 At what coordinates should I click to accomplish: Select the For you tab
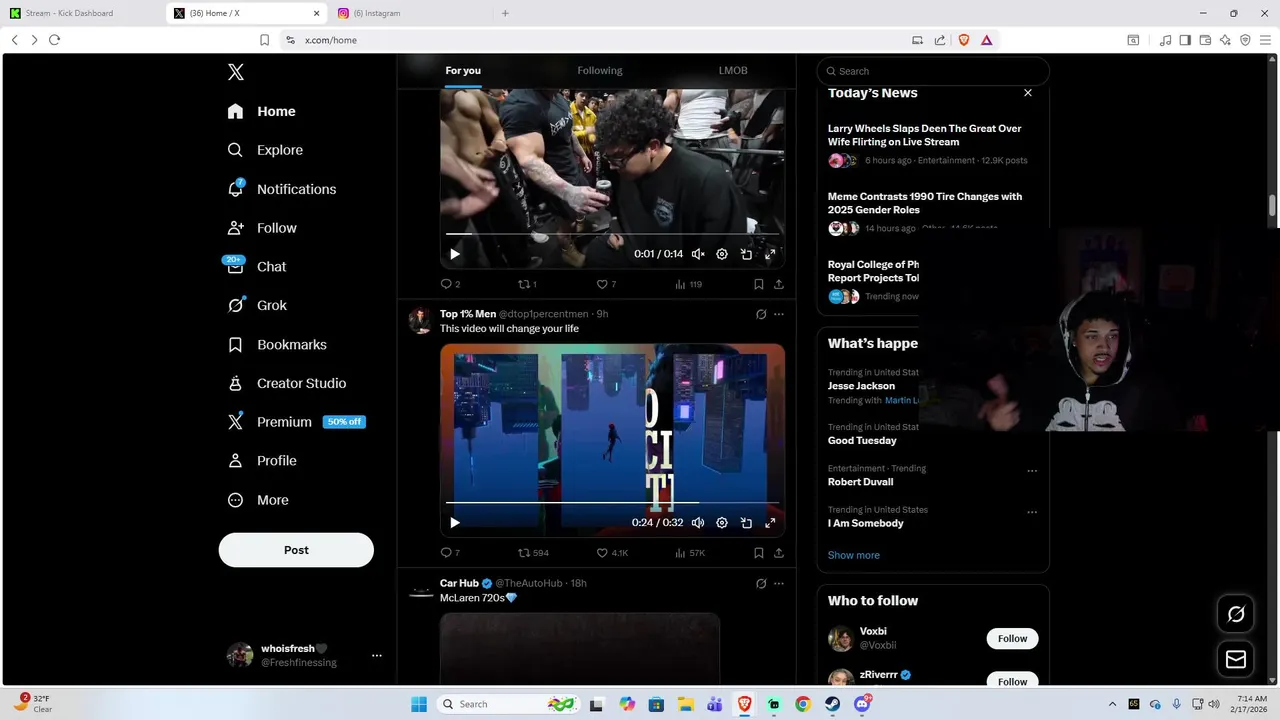pos(463,71)
